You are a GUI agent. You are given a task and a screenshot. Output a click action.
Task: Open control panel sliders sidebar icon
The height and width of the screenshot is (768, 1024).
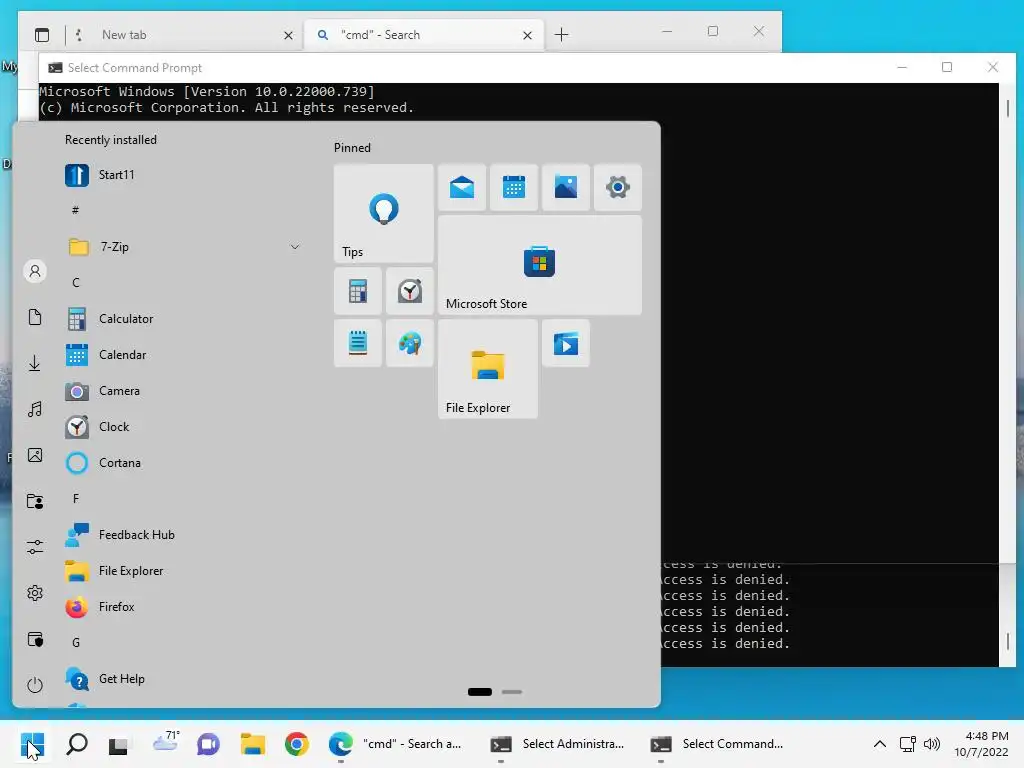click(35, 547)
